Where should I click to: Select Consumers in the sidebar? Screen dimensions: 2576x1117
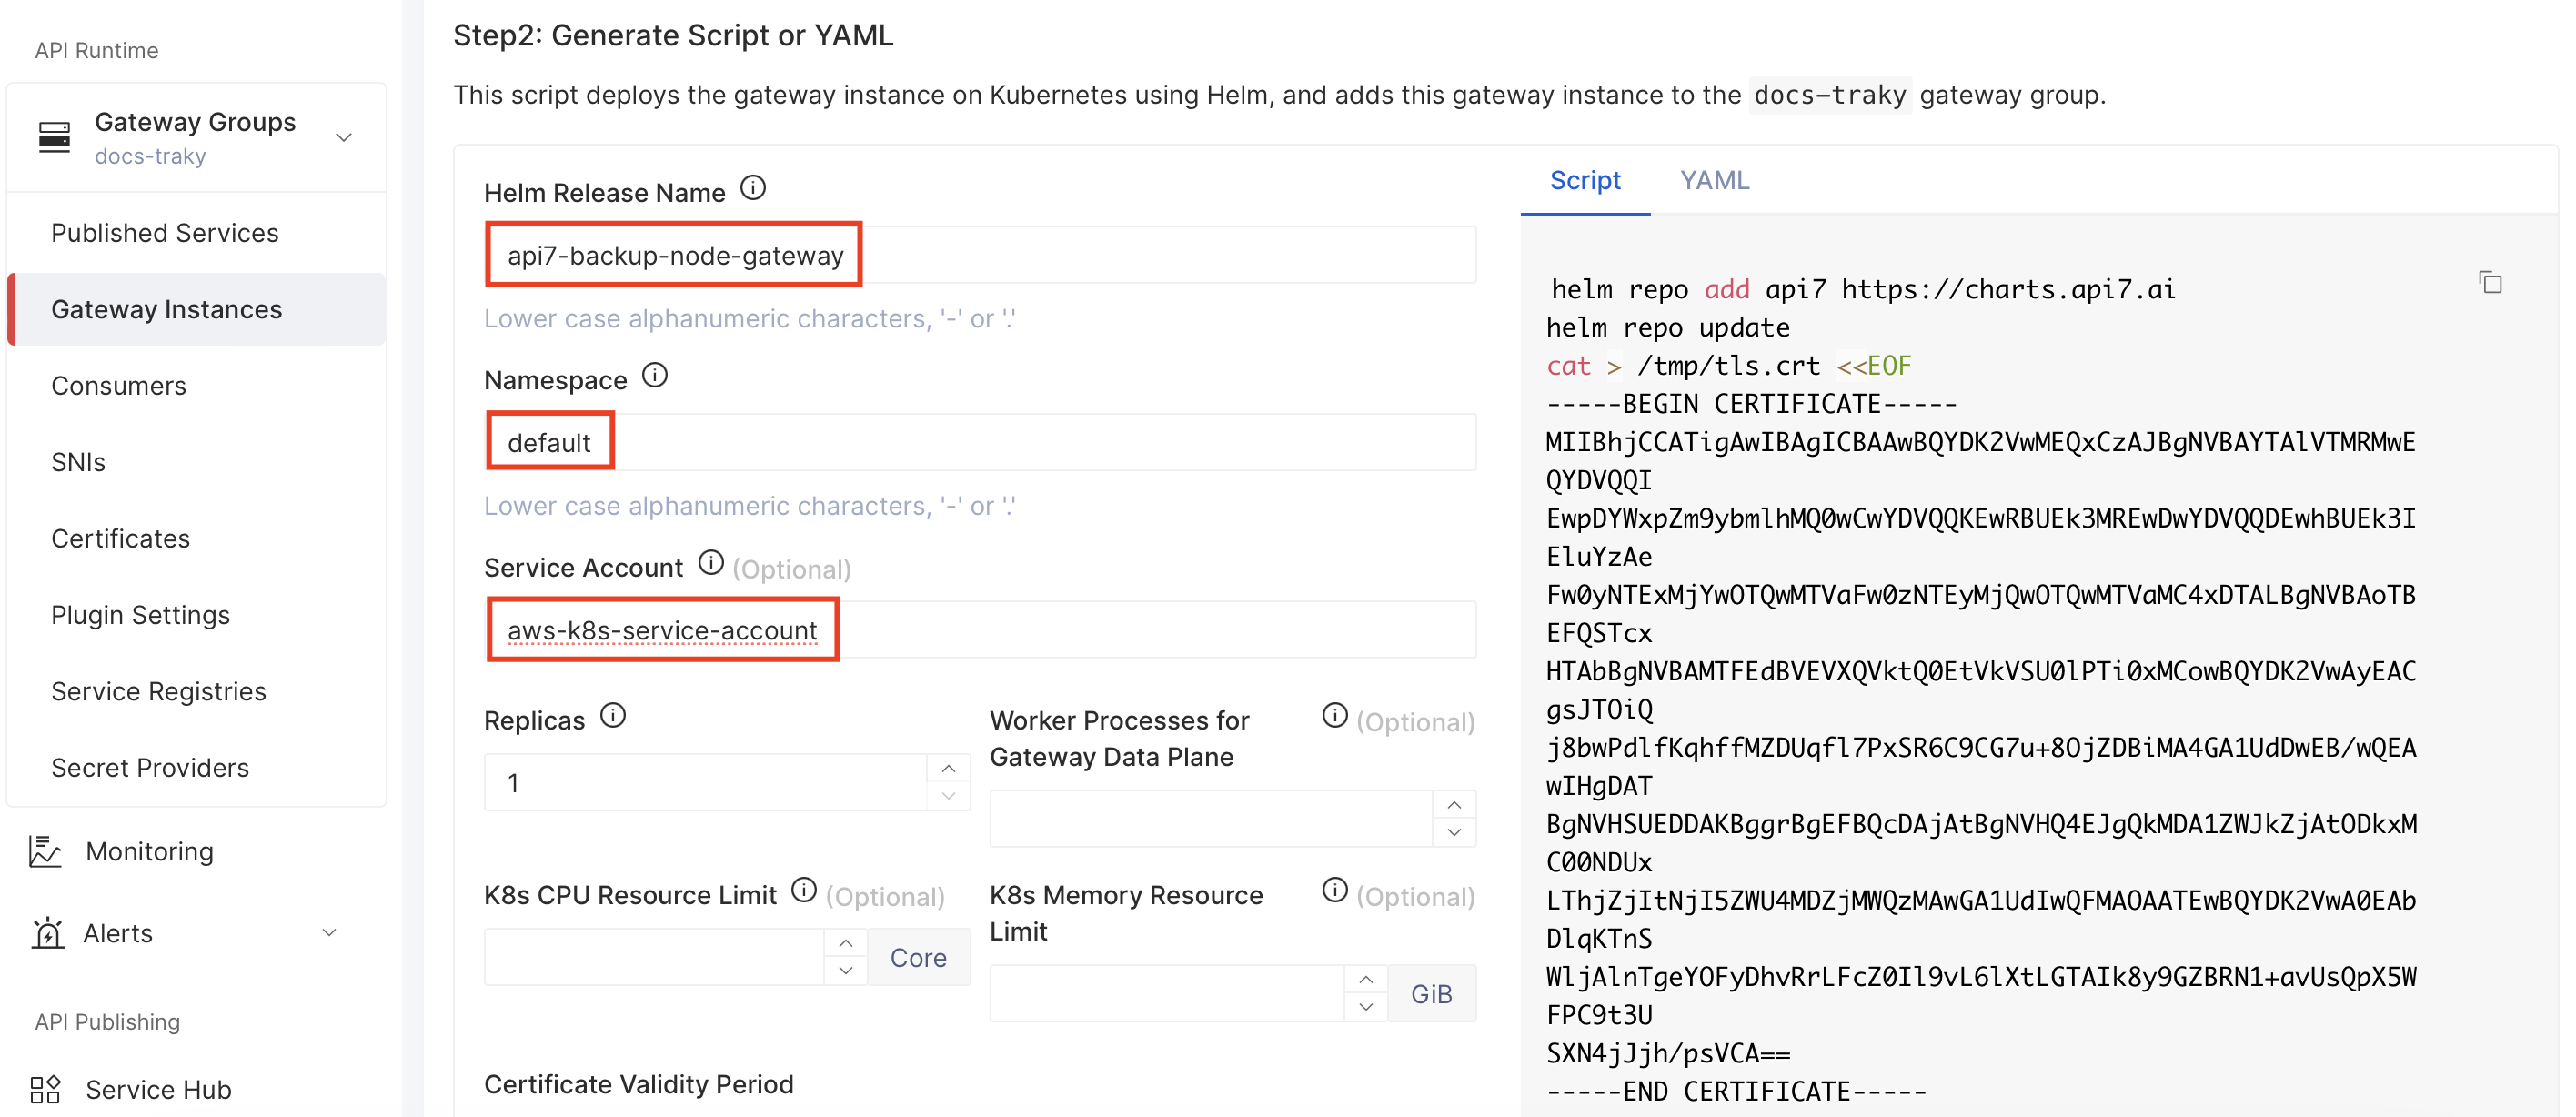pyautogui.click(x=119, y=385)
